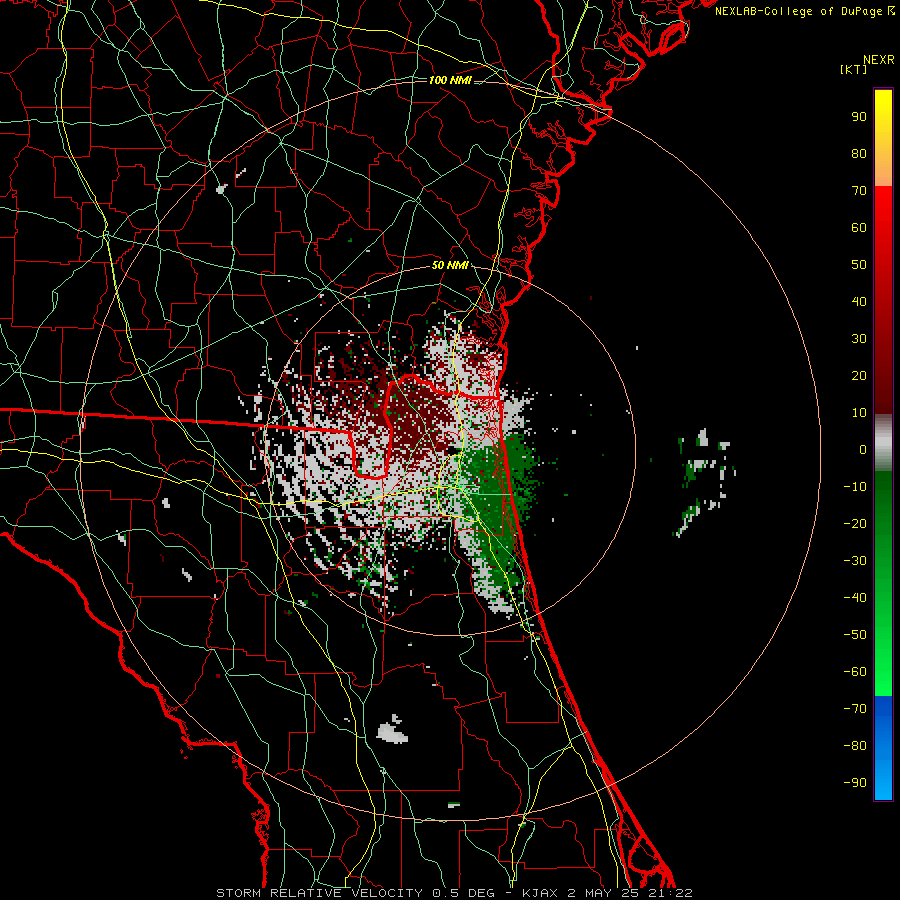Click the yellow top segment of color bar

(x=883, y=138)
